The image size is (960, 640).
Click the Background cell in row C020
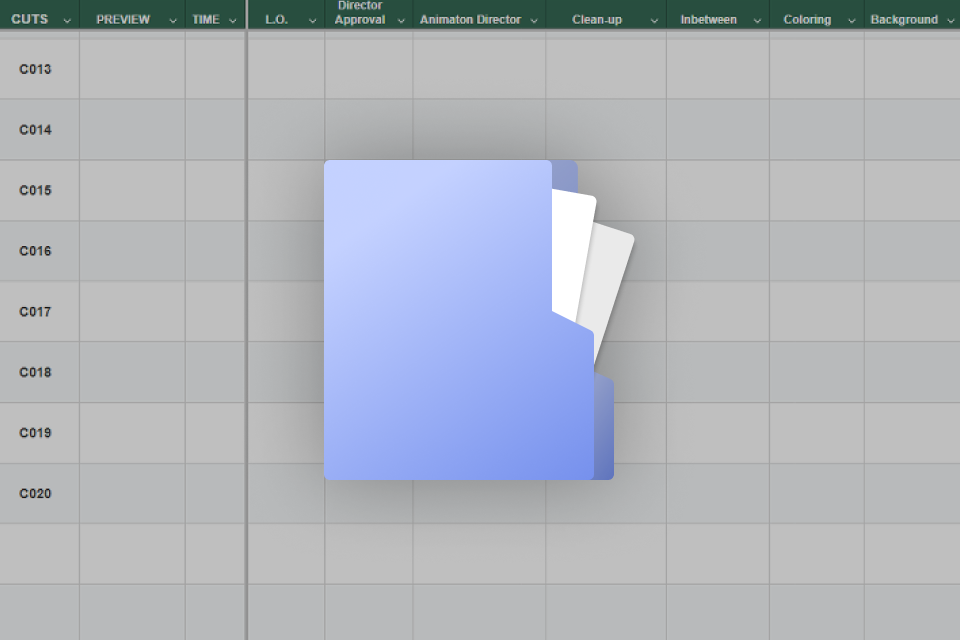[912, 494]
